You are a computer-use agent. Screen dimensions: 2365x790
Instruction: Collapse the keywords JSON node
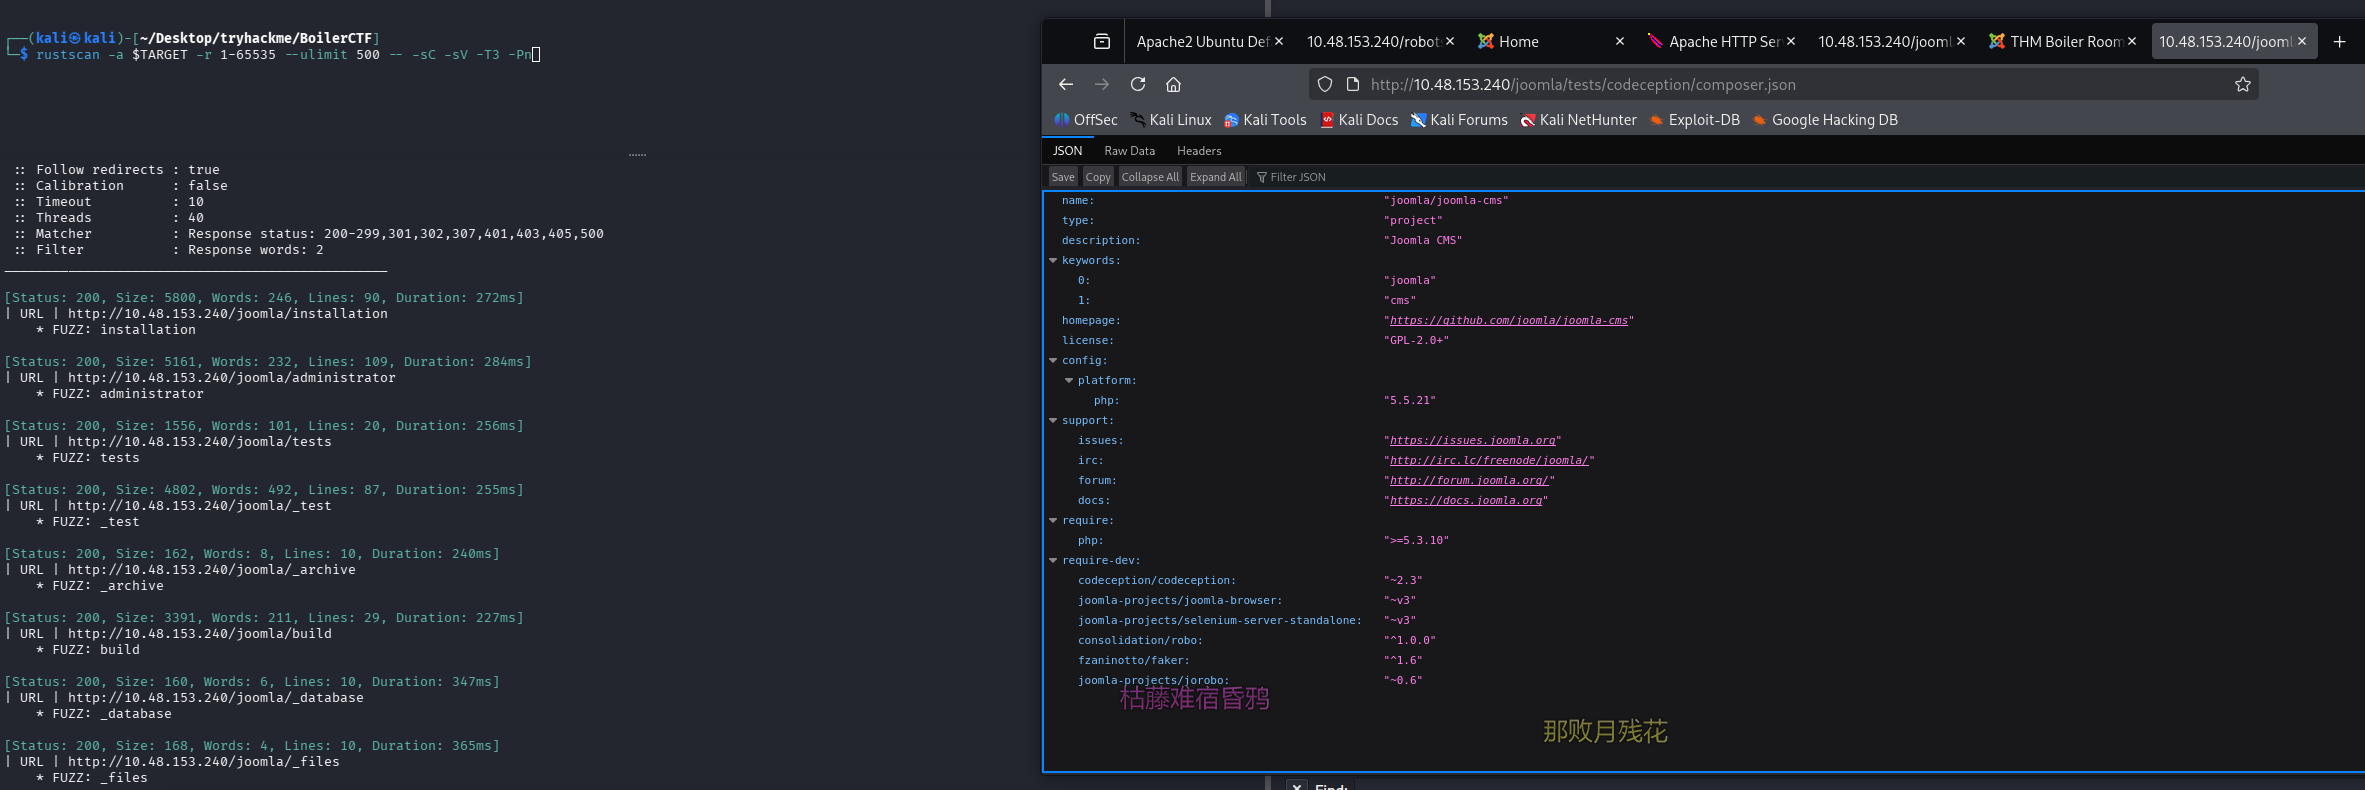1053,261
